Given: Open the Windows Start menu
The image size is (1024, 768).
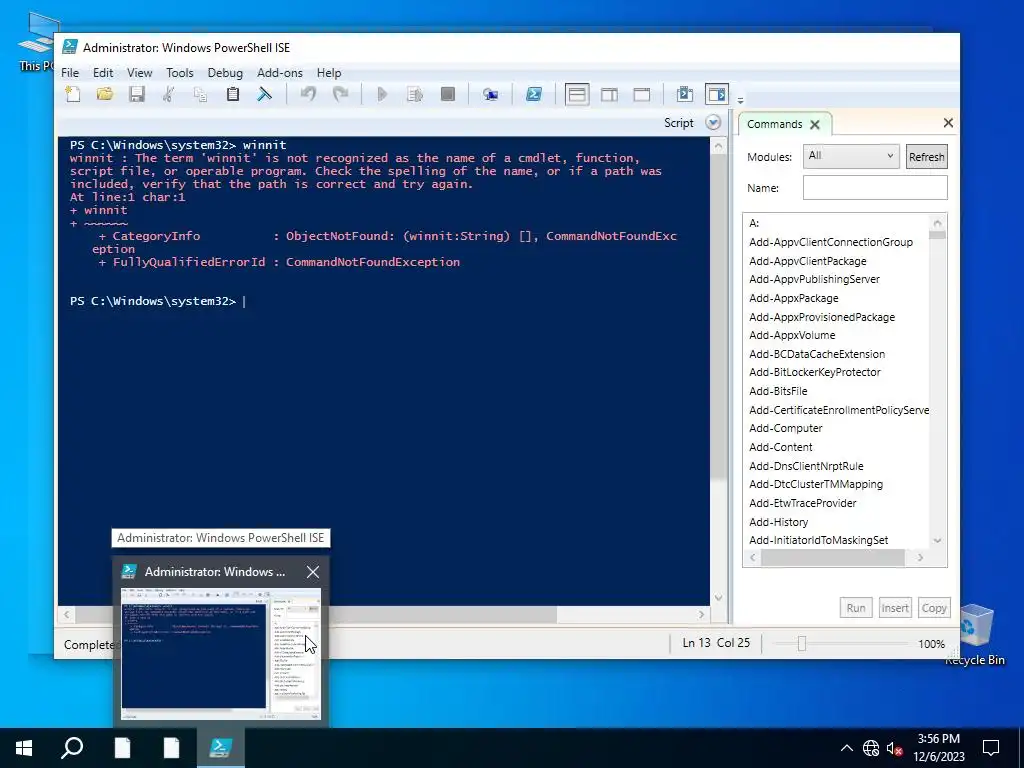Looking at the screenshot, I should [x=24, y=748].
